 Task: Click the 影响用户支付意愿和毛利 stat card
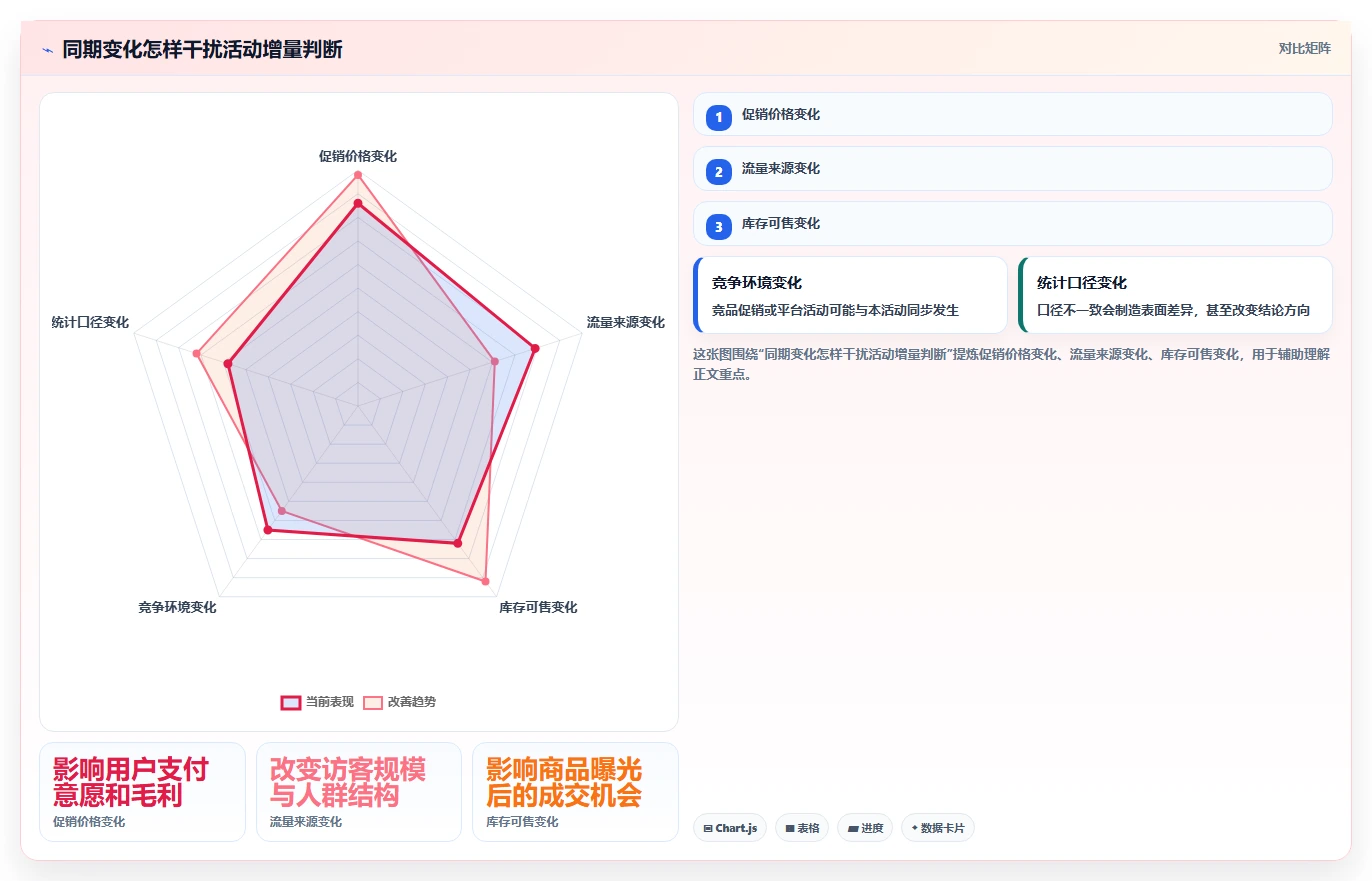(x=142, y=792)
